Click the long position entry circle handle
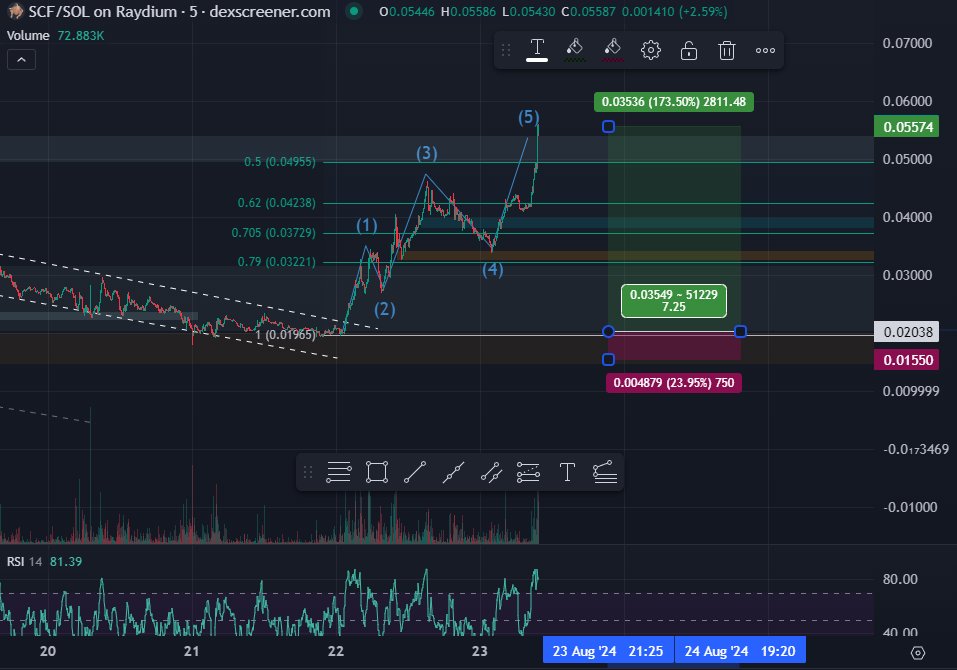 click(608, 331)
